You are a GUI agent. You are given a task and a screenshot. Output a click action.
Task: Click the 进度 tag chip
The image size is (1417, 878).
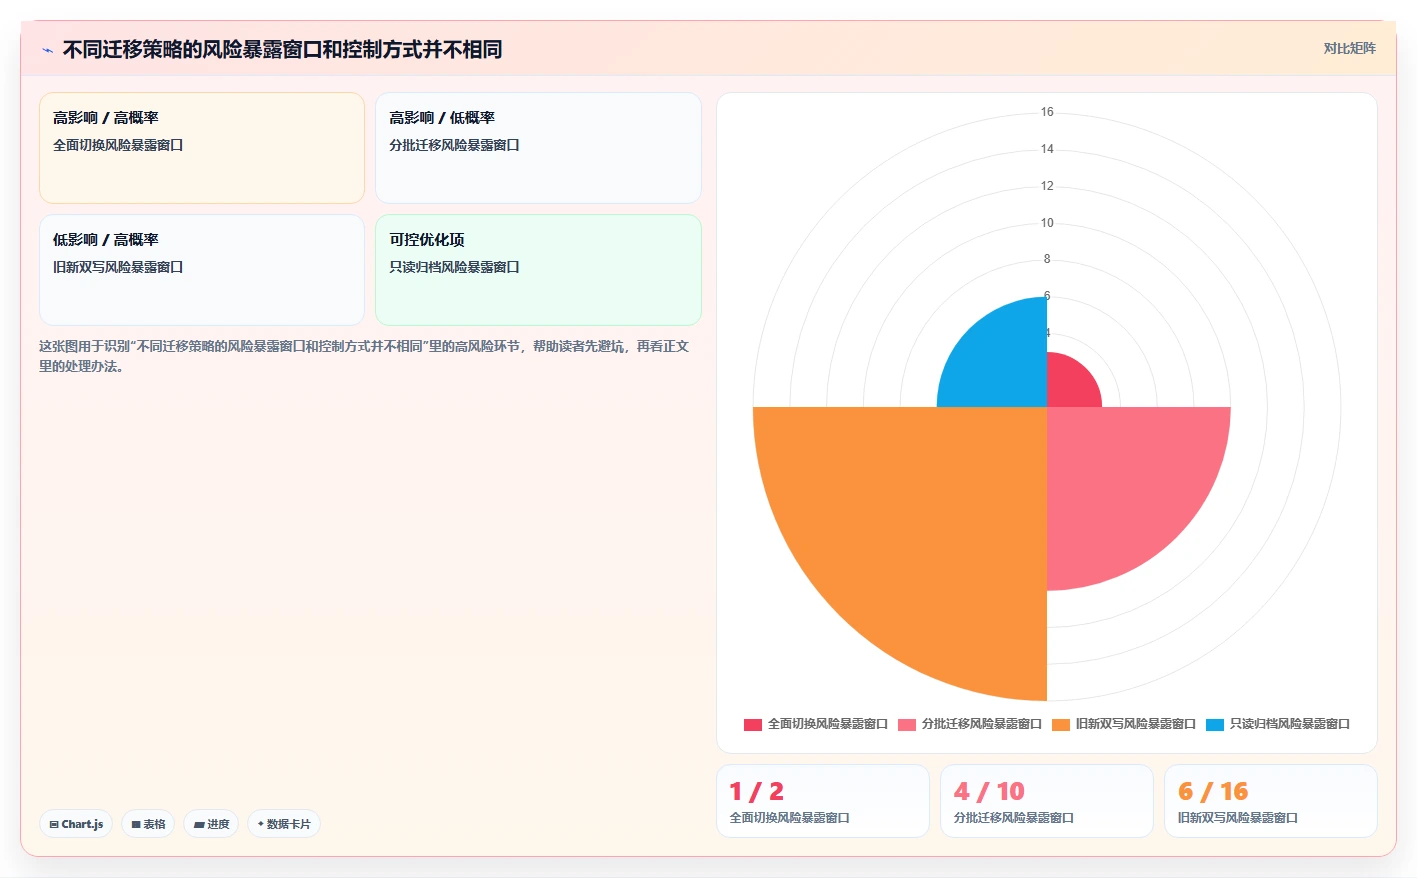[x=211, y=824]
